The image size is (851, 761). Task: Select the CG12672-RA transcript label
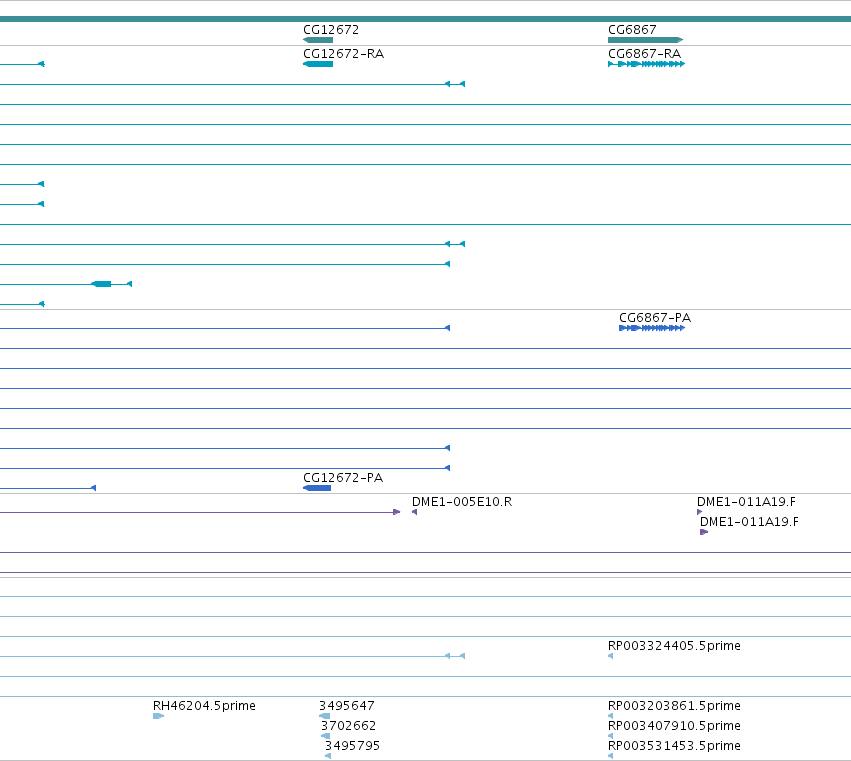(344, 54)
